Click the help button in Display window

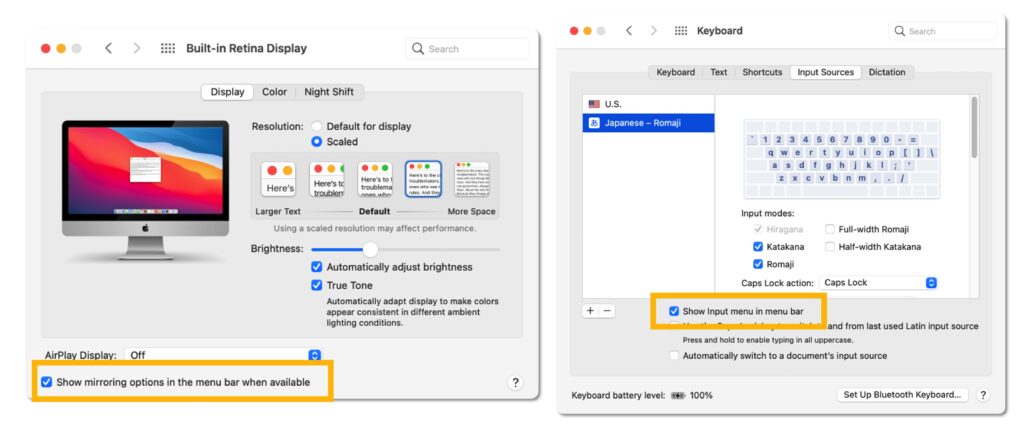point(516,383)
